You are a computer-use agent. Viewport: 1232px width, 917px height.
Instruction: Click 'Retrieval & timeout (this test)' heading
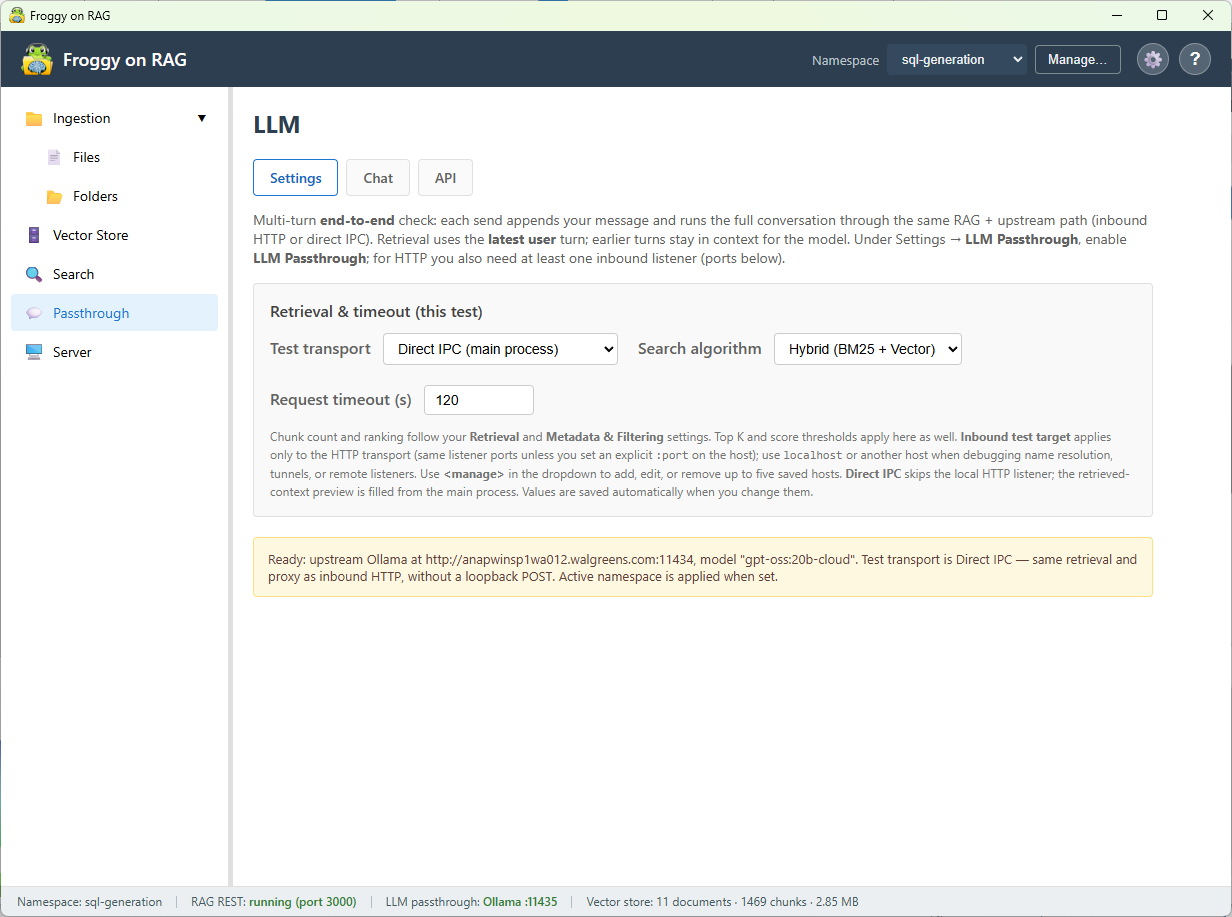pos(376,311)
